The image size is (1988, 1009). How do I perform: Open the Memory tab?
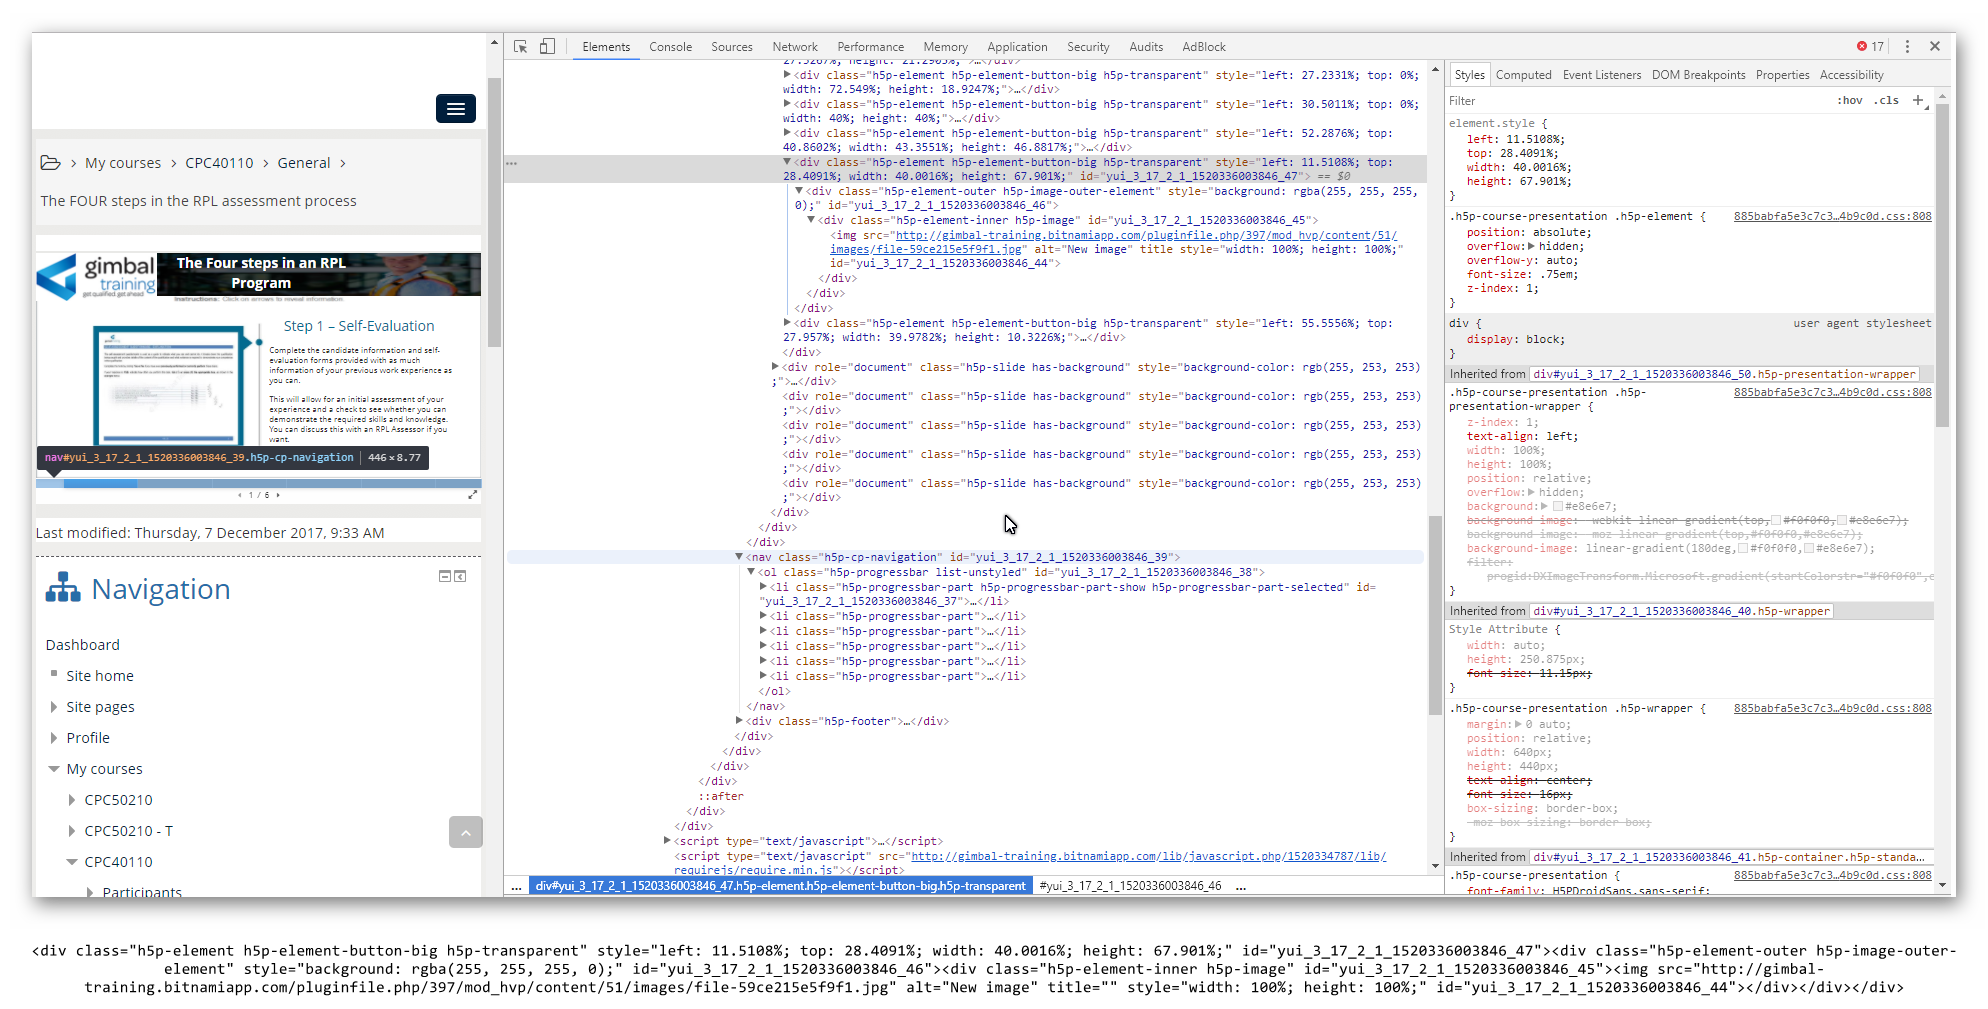pos(945,47)
